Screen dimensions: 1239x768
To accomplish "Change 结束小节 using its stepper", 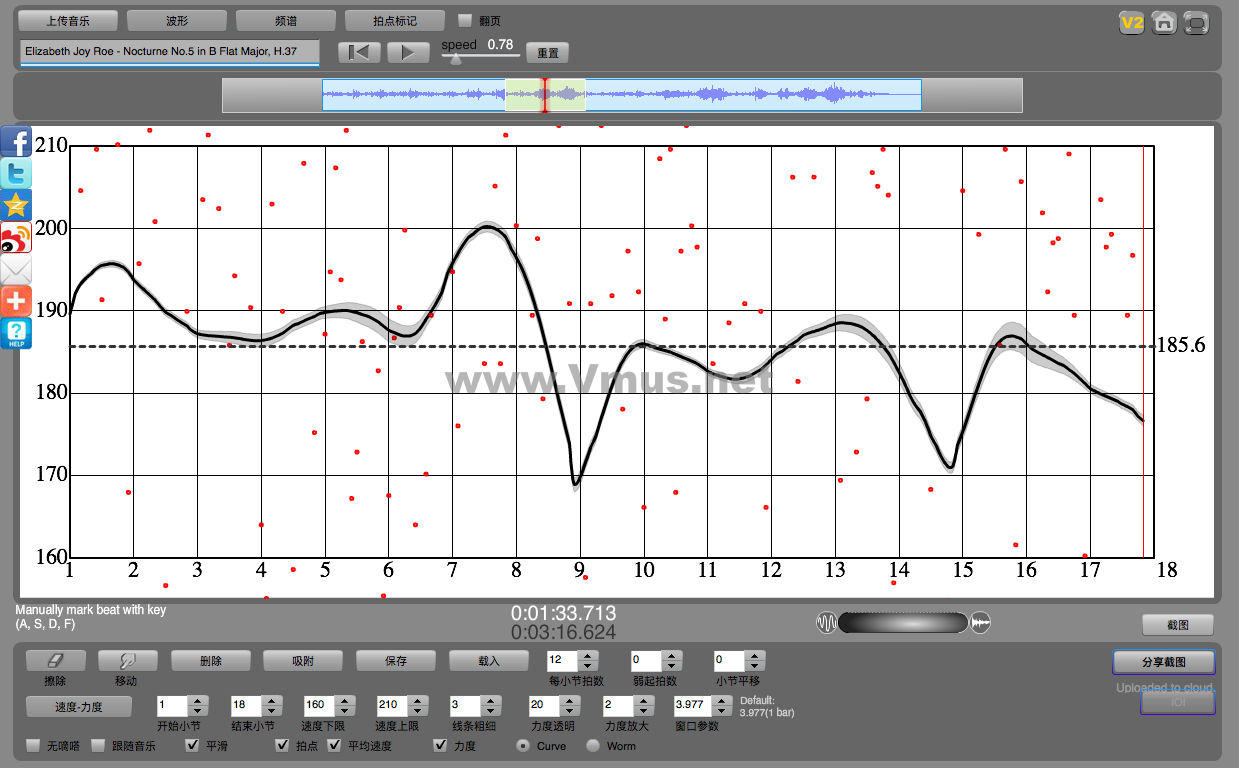I will pos(273,705).
